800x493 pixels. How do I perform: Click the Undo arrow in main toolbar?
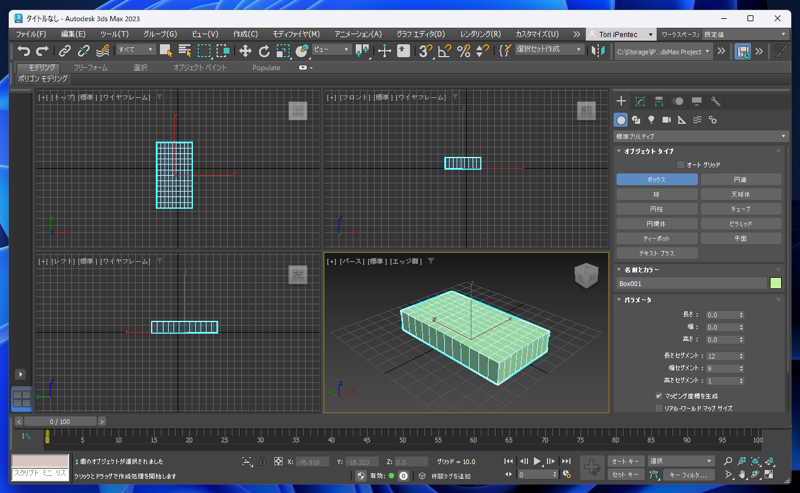23,51
